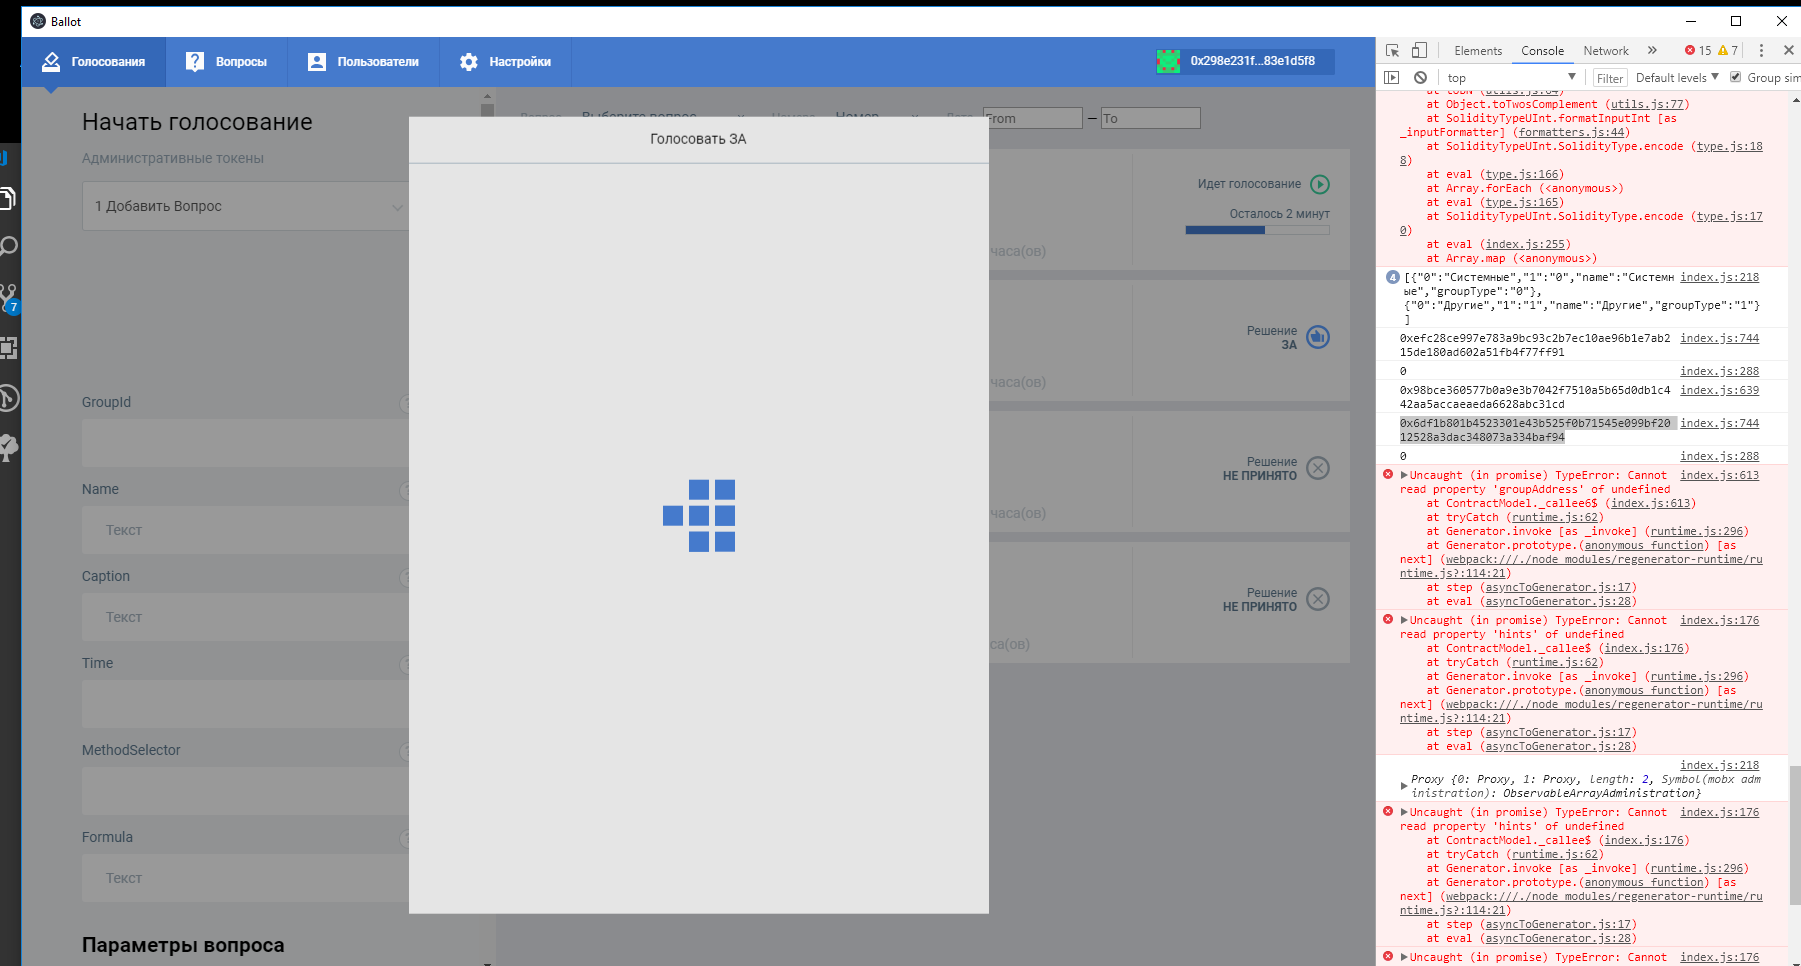This screenshot has width=1801, height=966.
Task: Click the blue progress bar under Осталось 2 минут
Action: [x=1223, y=230]
